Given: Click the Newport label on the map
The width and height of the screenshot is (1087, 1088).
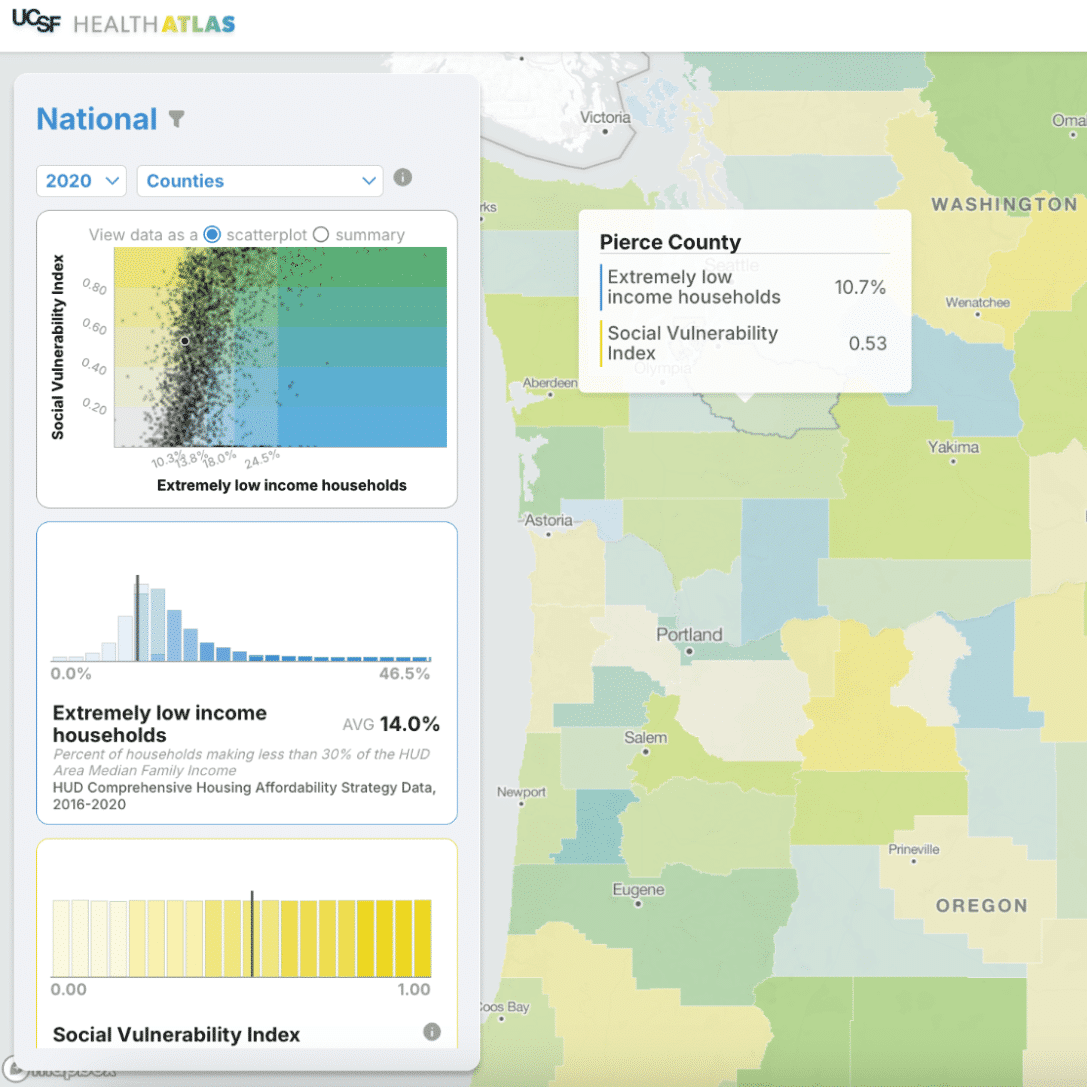Looking at the screenshot, I should (x=521, y=792).
